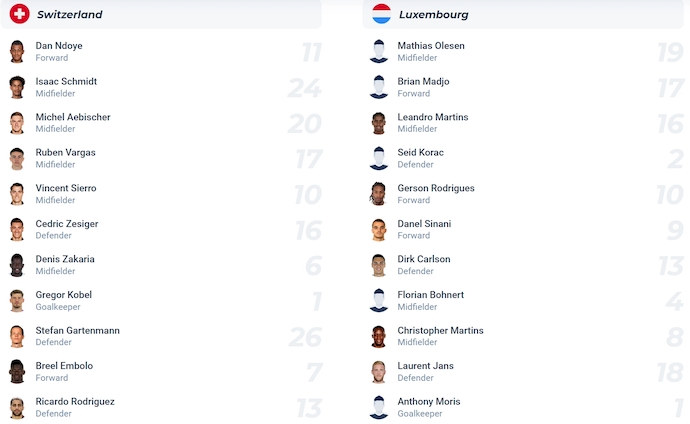This screenshot has width=690, height=424.
Task: Open Ruben Vargas player link
Action: point(65,153)
